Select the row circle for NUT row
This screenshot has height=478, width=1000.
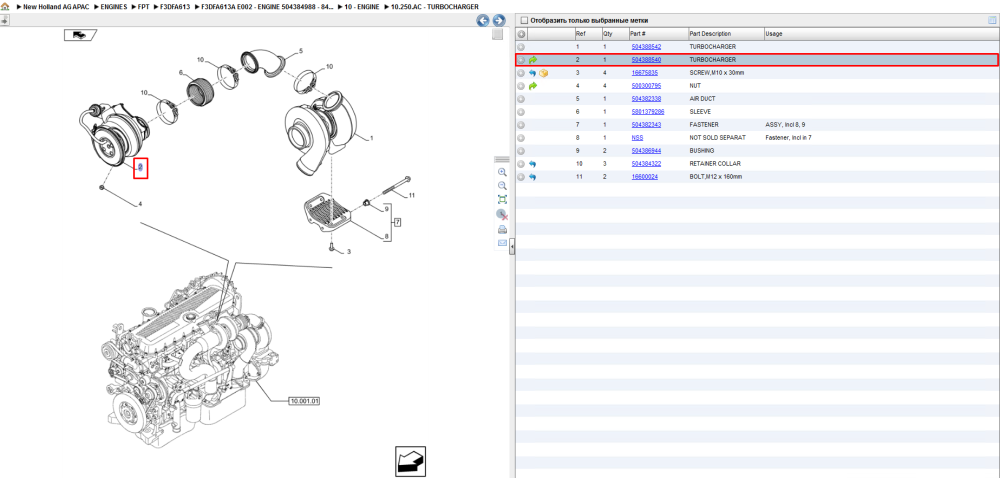tap(521, 85)
